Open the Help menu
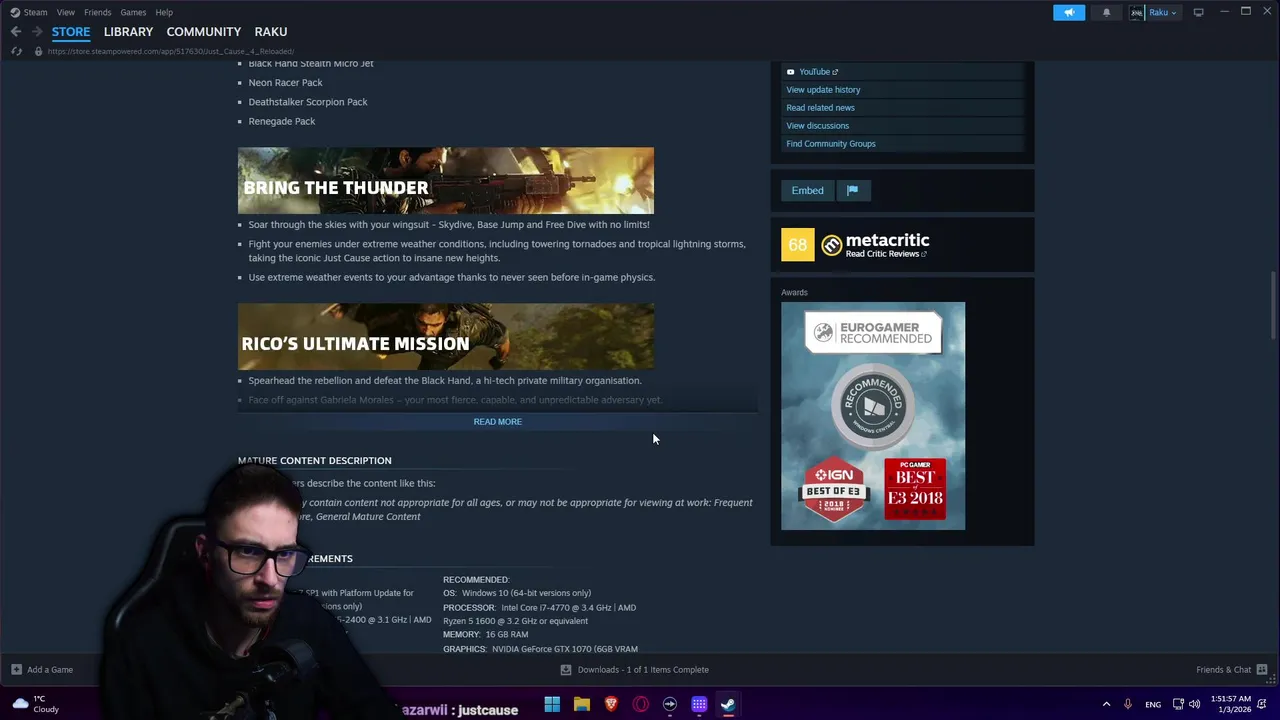Image resolution: width=1280 pixels, height=720 pixels. click(x=164, y=12)
